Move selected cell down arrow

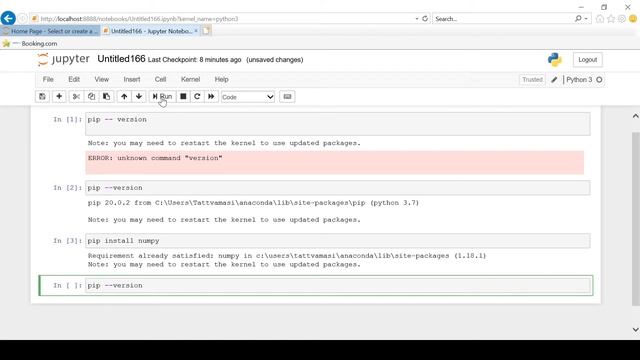tap(139, 97)
